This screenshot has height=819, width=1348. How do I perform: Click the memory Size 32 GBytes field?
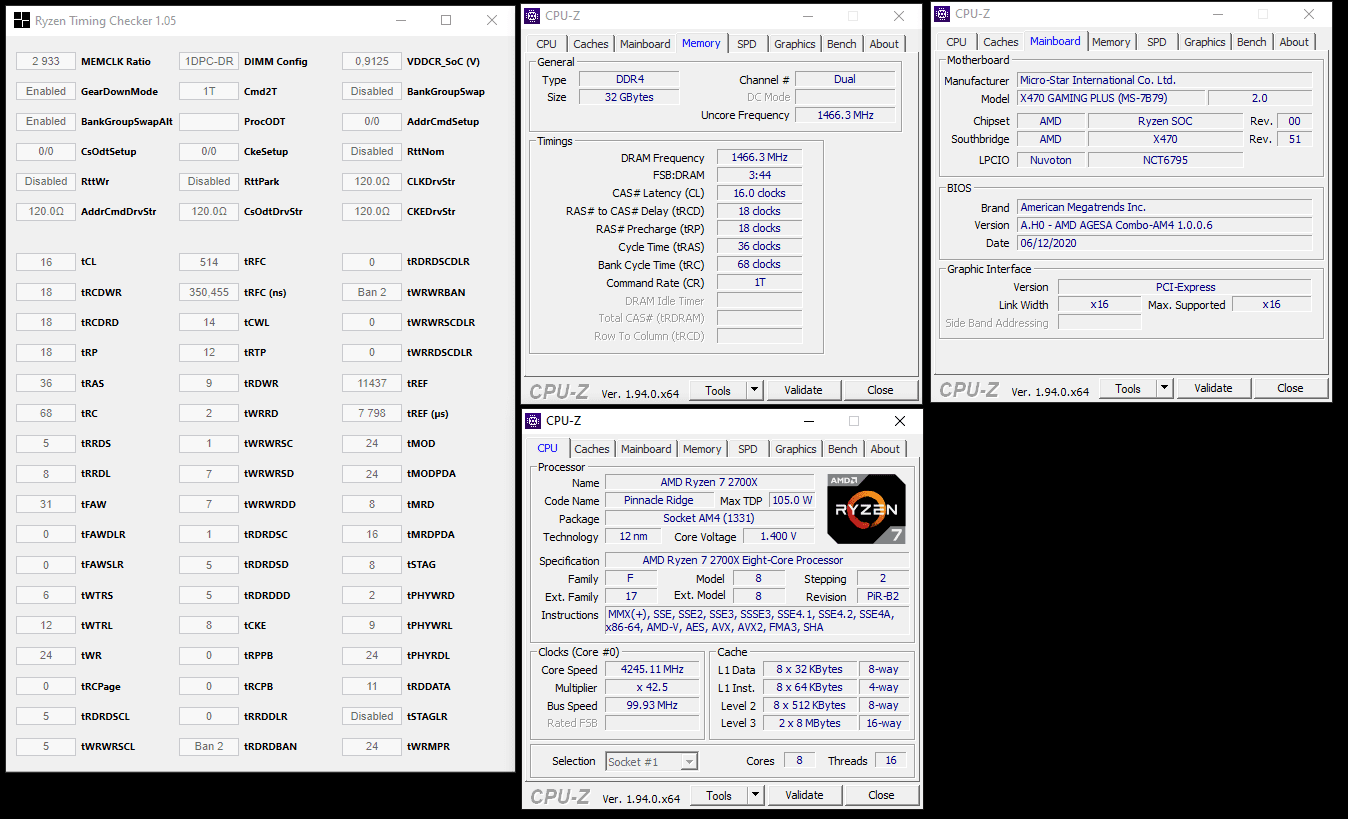pyautogui.click(x=629, y=97)
